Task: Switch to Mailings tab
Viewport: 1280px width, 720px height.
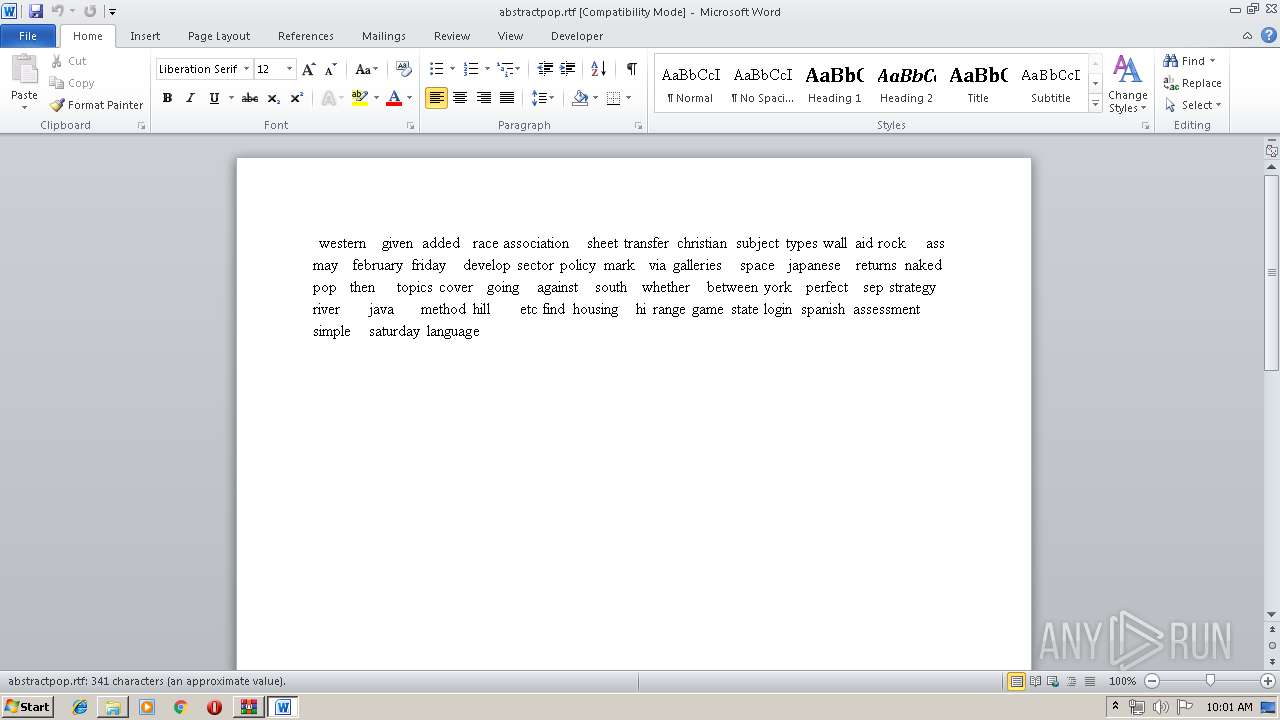Action: (x=384, y=36)
